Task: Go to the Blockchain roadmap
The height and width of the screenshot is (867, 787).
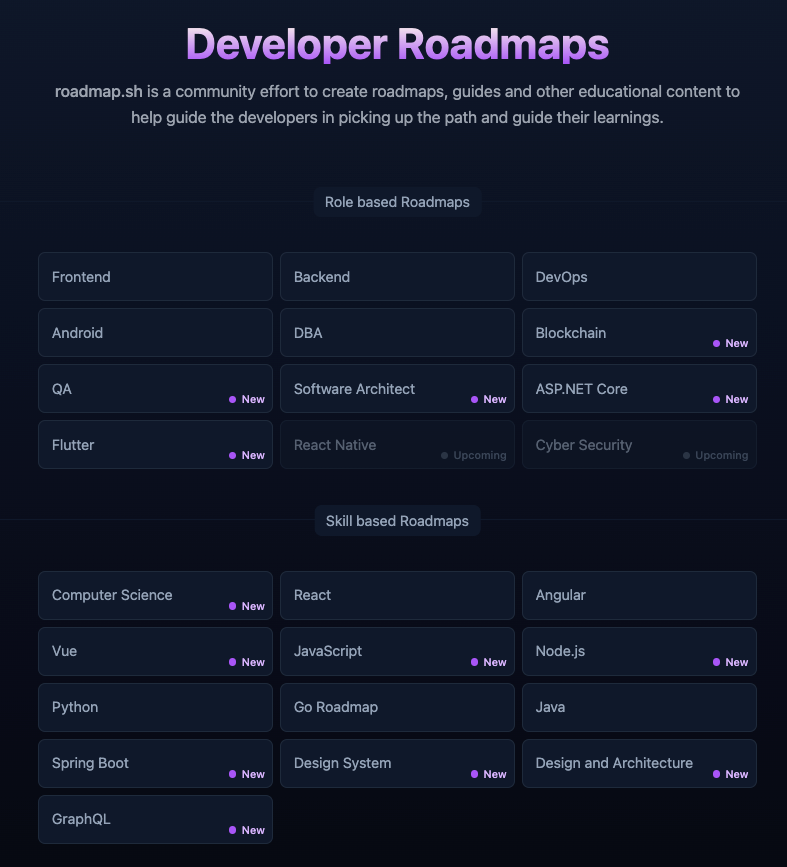Action: pos(639,333)
